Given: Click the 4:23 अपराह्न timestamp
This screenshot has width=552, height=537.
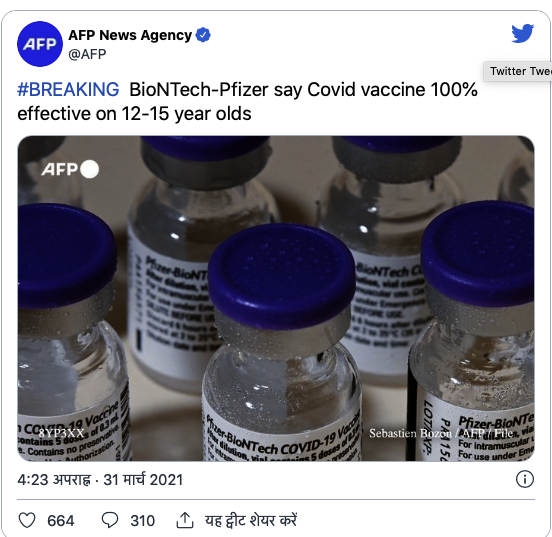Looking at the screenshot, I should coord(54,480).
